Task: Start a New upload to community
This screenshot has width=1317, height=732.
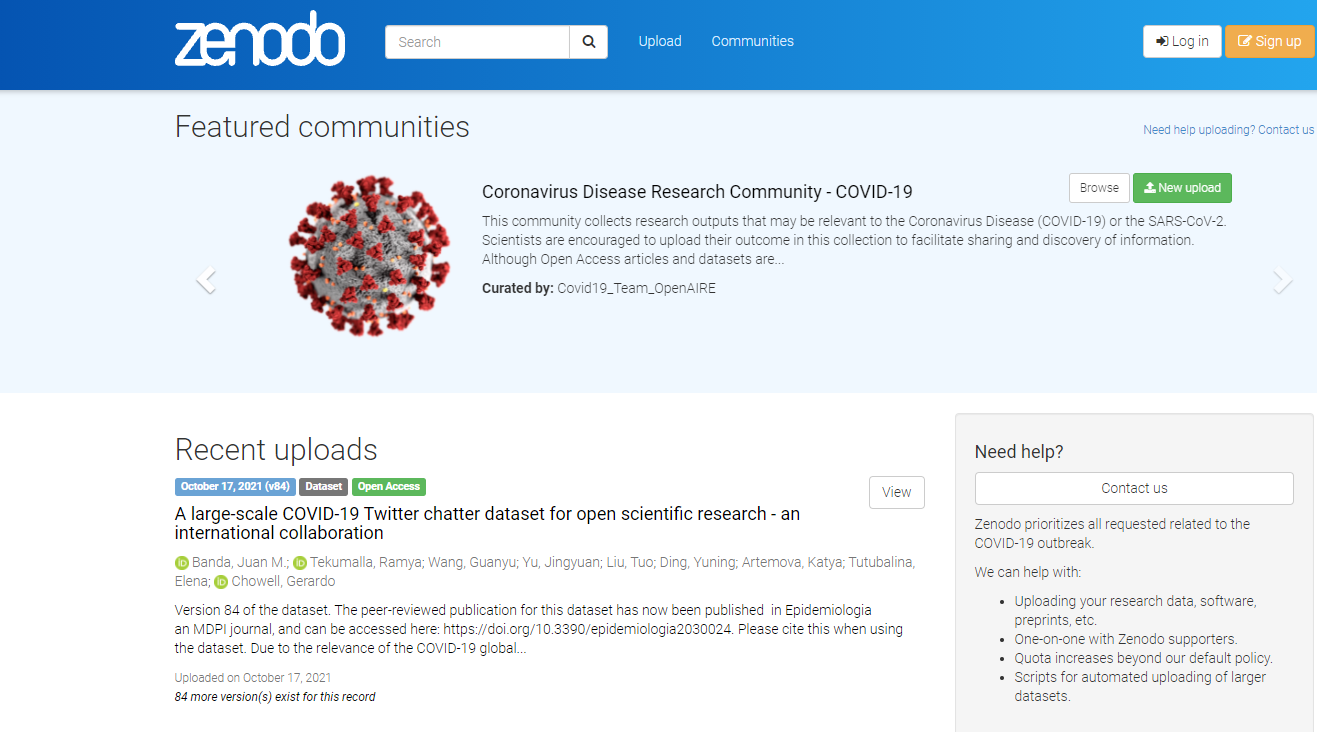Action: click(x=1182, y=188)
